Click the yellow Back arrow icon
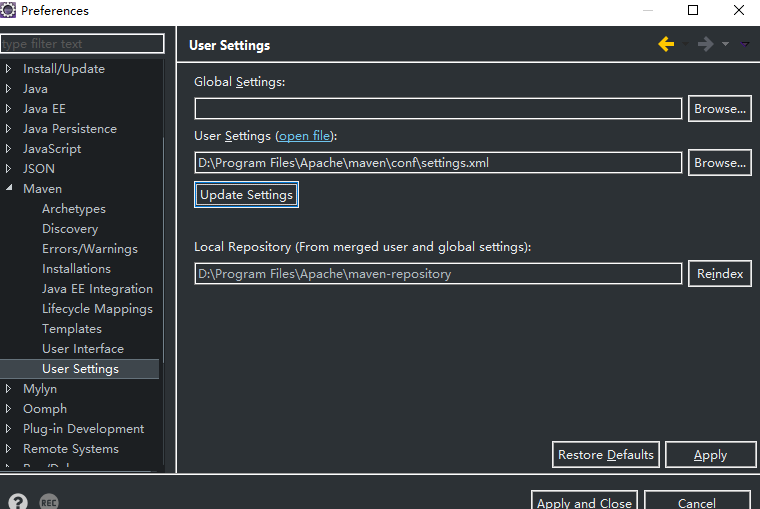This screenshot has width=760, height=509. pos(666,44)
